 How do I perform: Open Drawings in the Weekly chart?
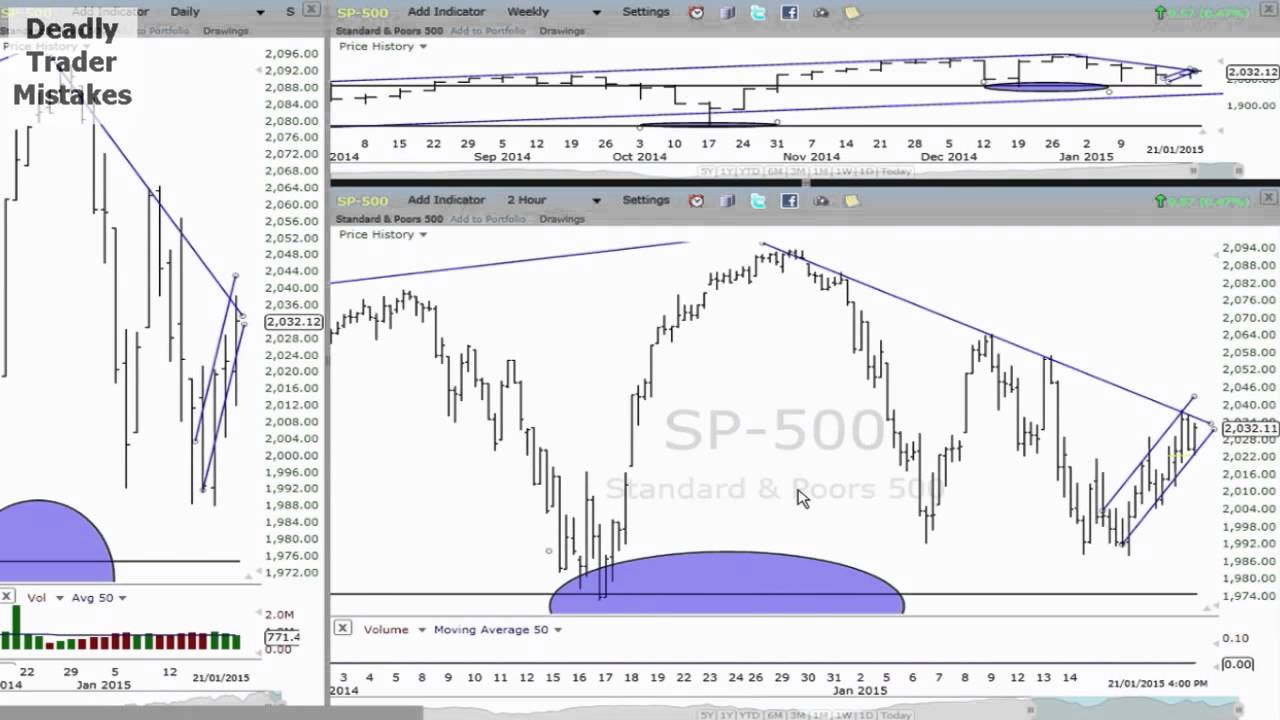click(x=562, y=31)
